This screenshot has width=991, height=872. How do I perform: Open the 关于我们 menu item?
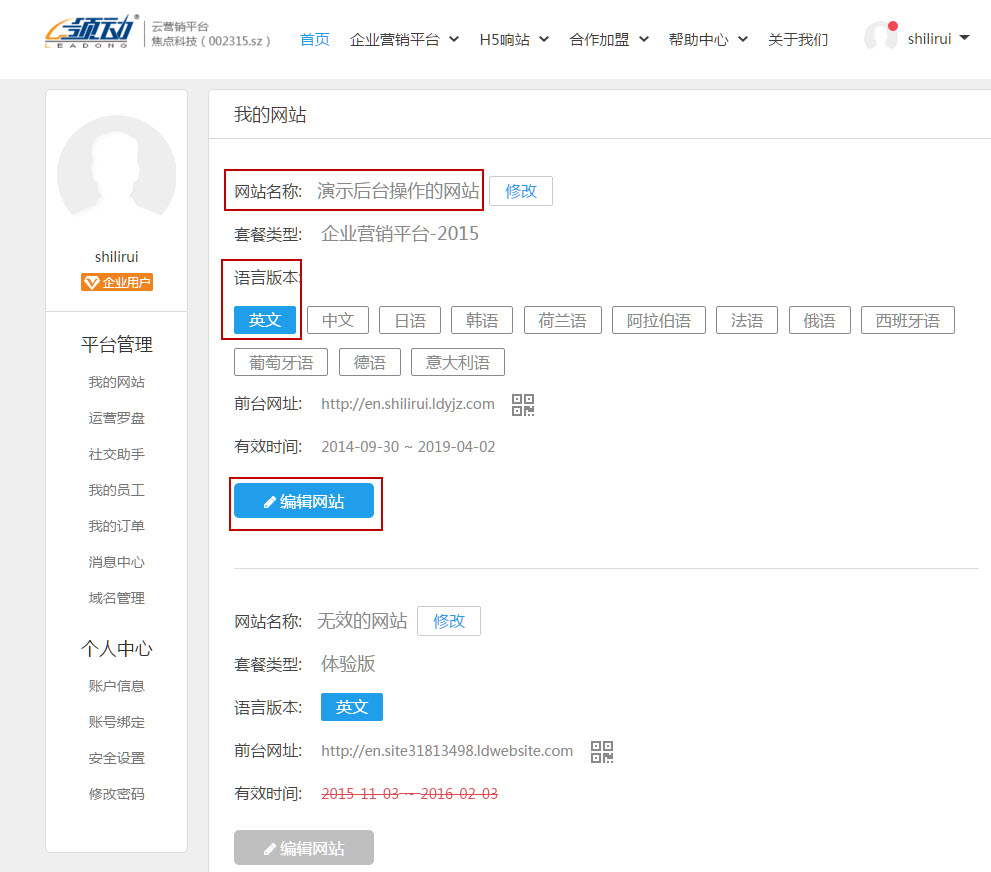(x=797, y=39)
